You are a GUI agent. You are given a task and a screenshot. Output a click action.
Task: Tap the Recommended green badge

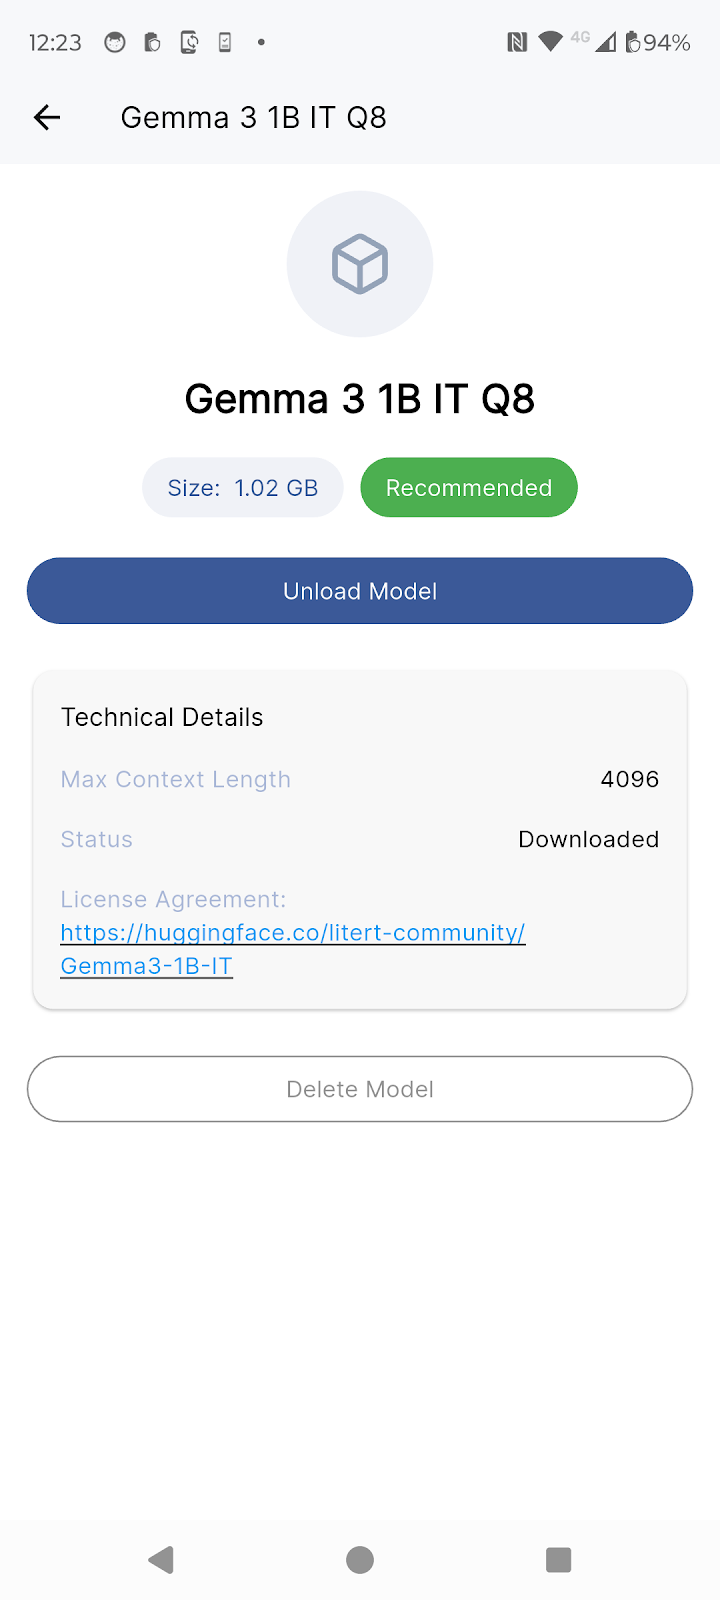(469, 488)
